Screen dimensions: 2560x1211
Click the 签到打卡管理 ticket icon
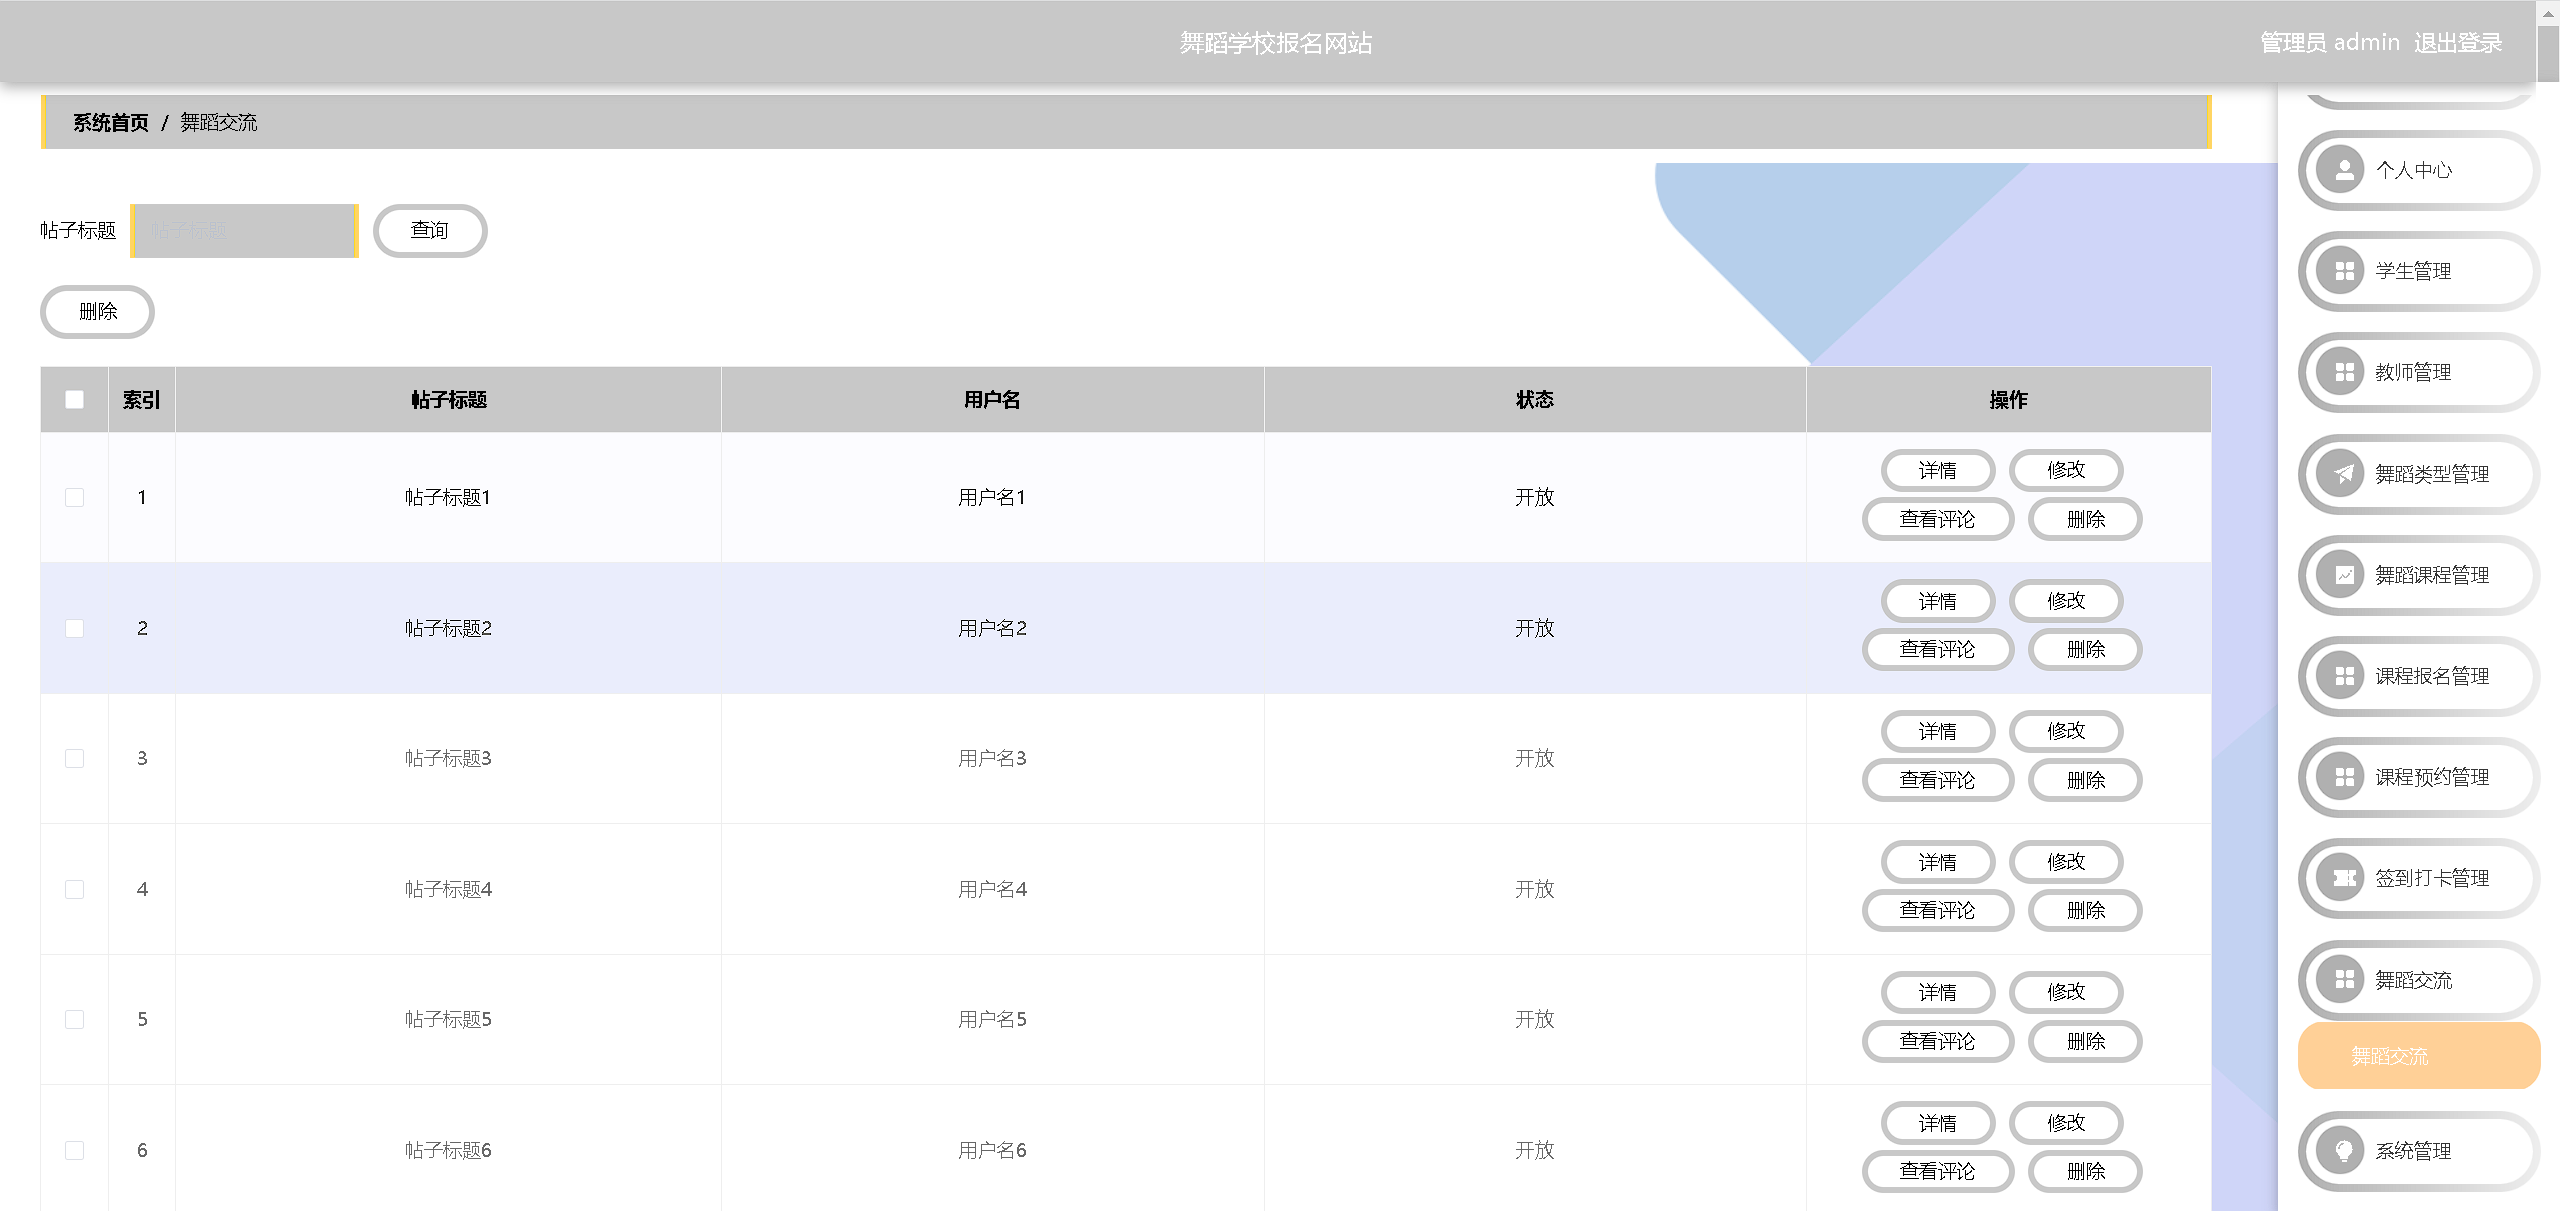2343,878
